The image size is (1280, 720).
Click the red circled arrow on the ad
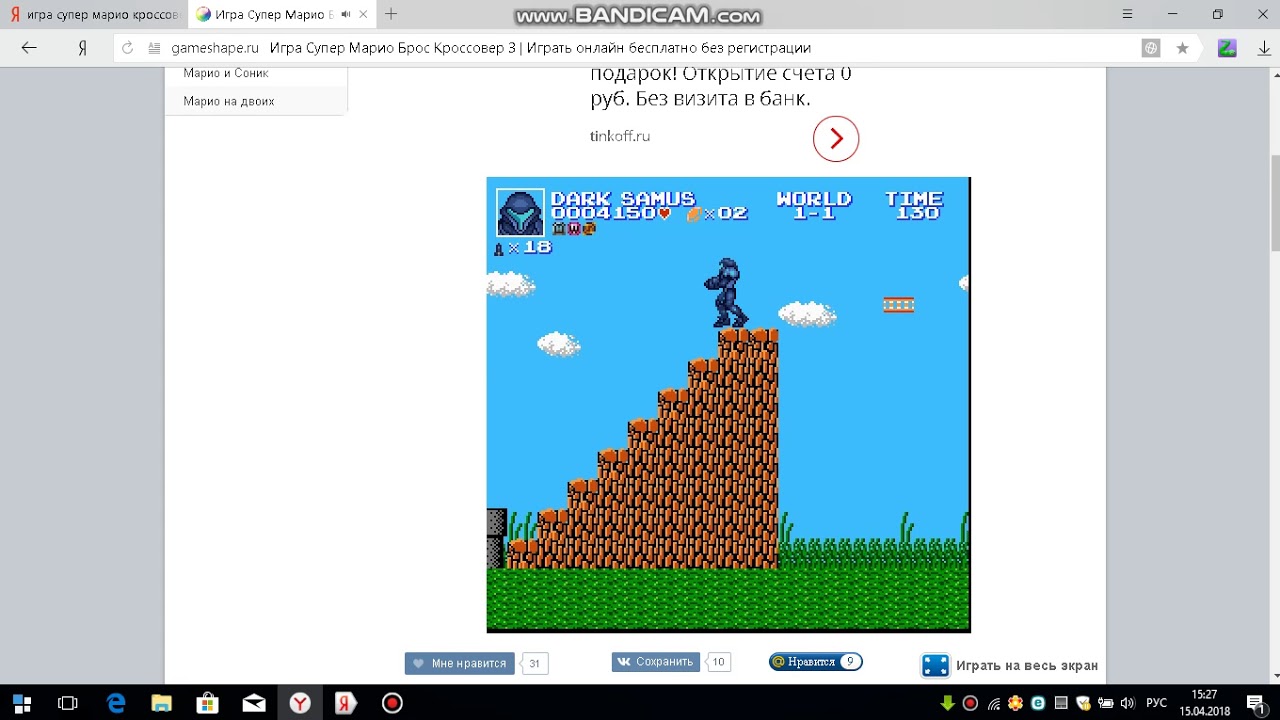[x=836, y=138]
